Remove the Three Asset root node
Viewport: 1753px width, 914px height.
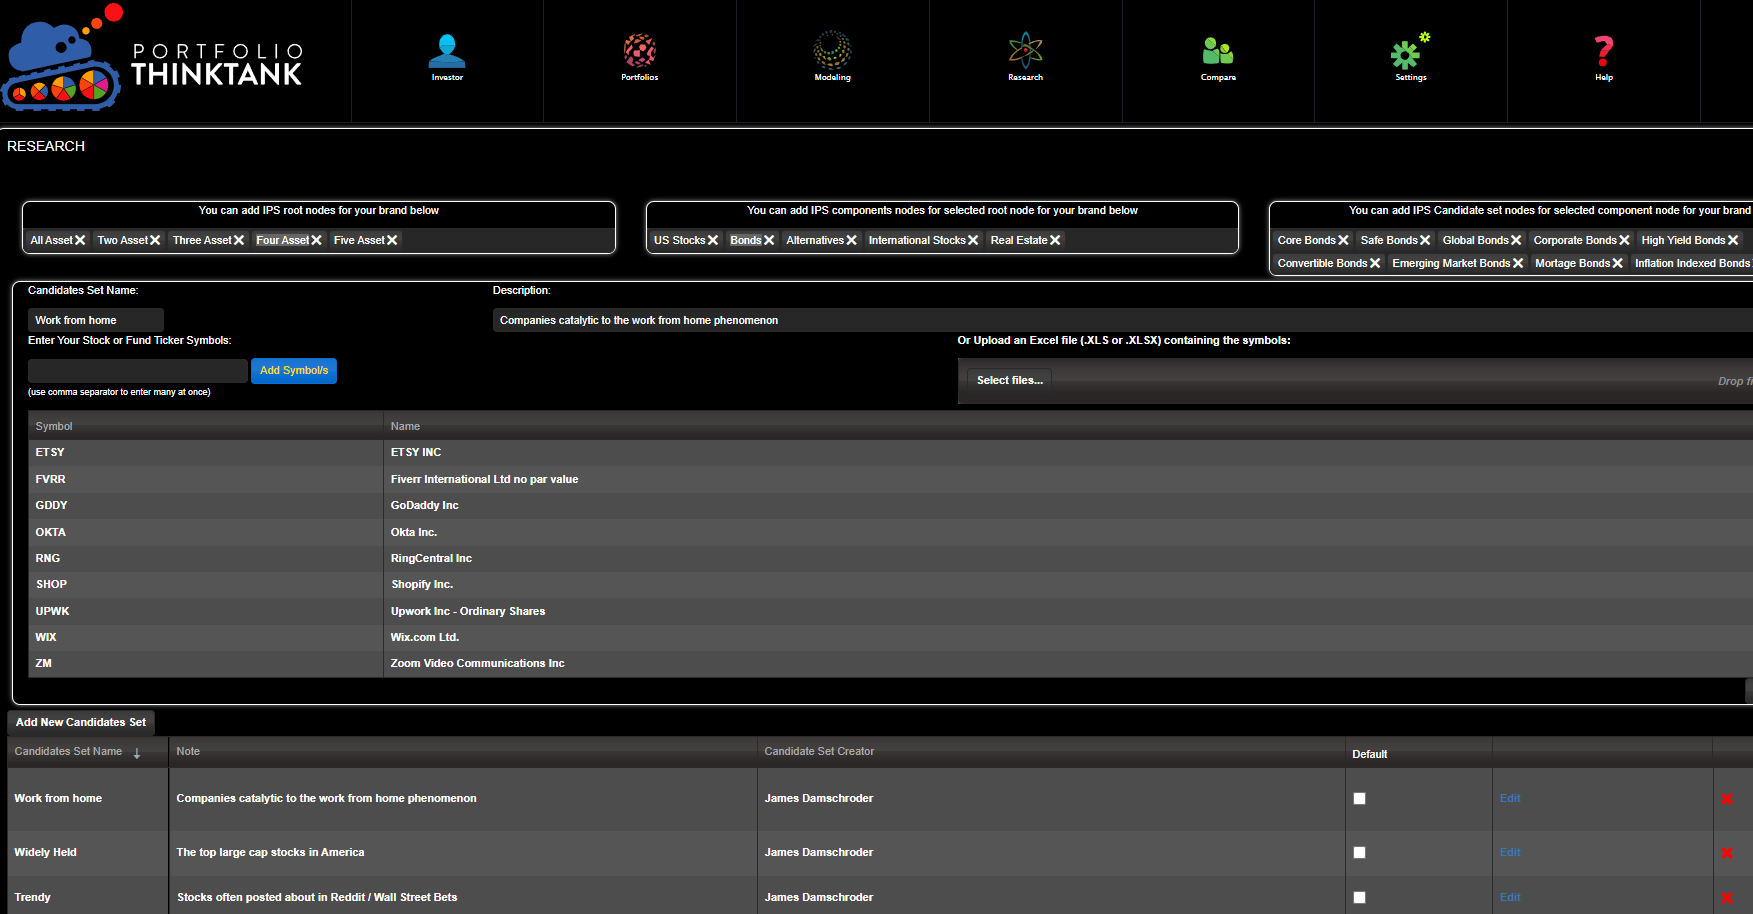pos(239,240)
